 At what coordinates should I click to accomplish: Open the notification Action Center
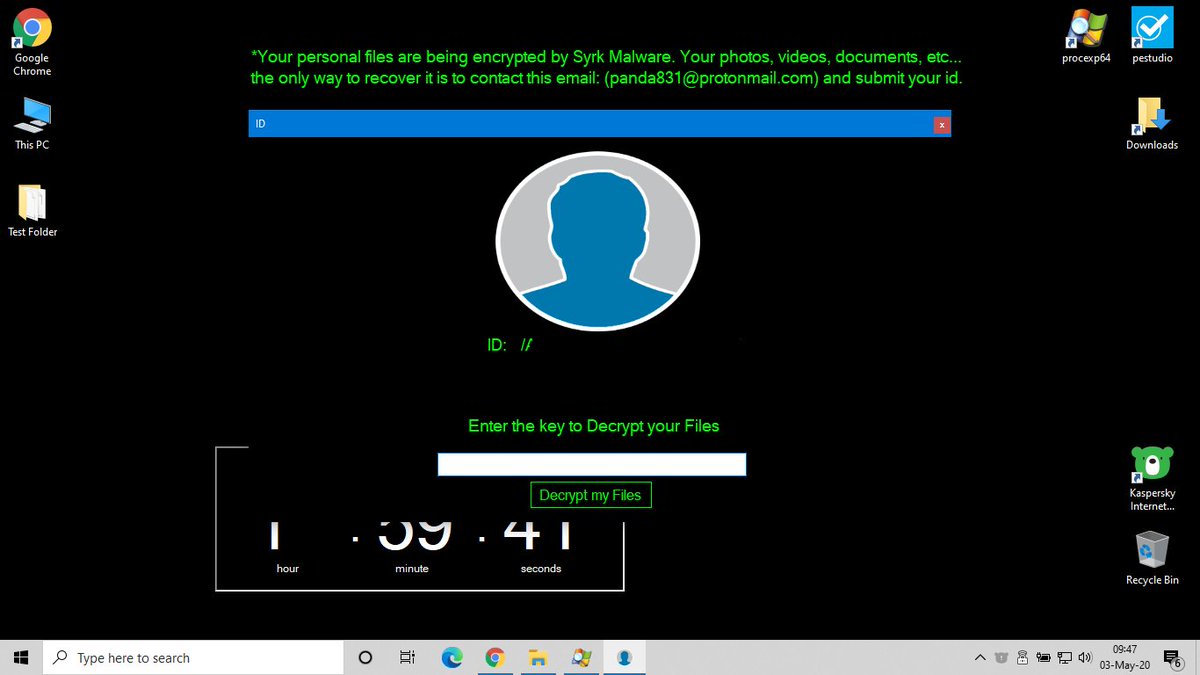[1173, 657]
